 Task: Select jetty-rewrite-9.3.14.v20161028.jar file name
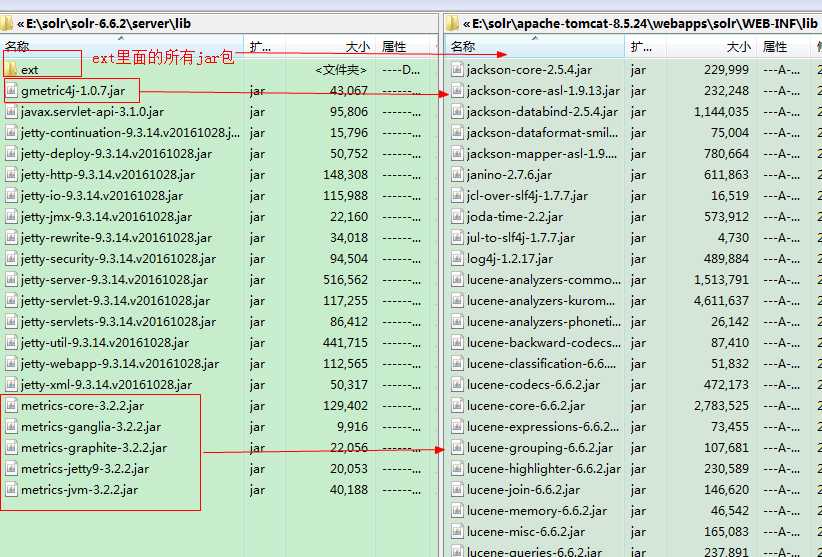click(x=116, y=237)
